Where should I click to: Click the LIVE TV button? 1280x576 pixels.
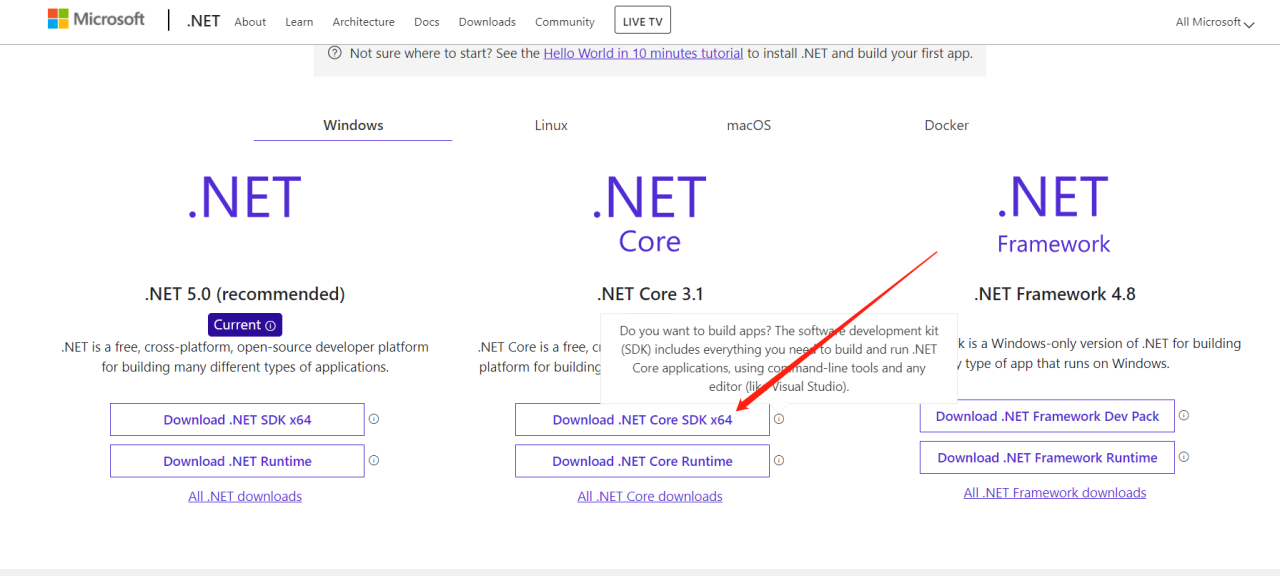coord(642,18)
